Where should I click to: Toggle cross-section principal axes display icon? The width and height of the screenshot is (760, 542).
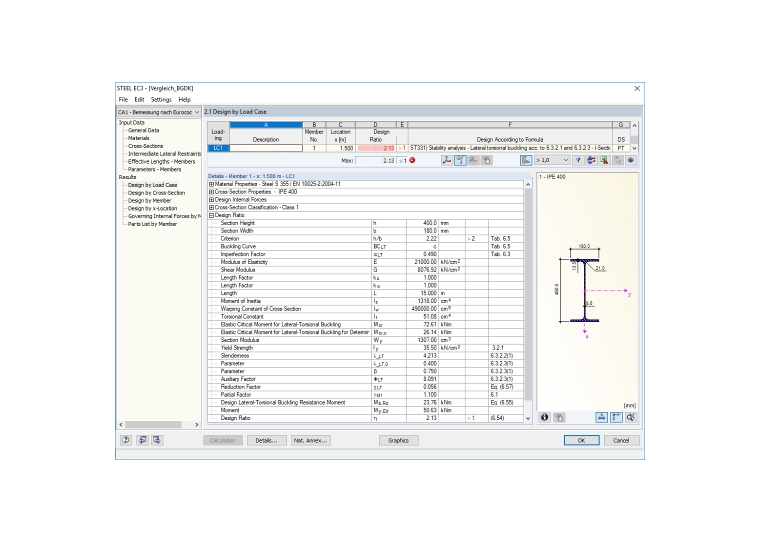tap(616, 417)
